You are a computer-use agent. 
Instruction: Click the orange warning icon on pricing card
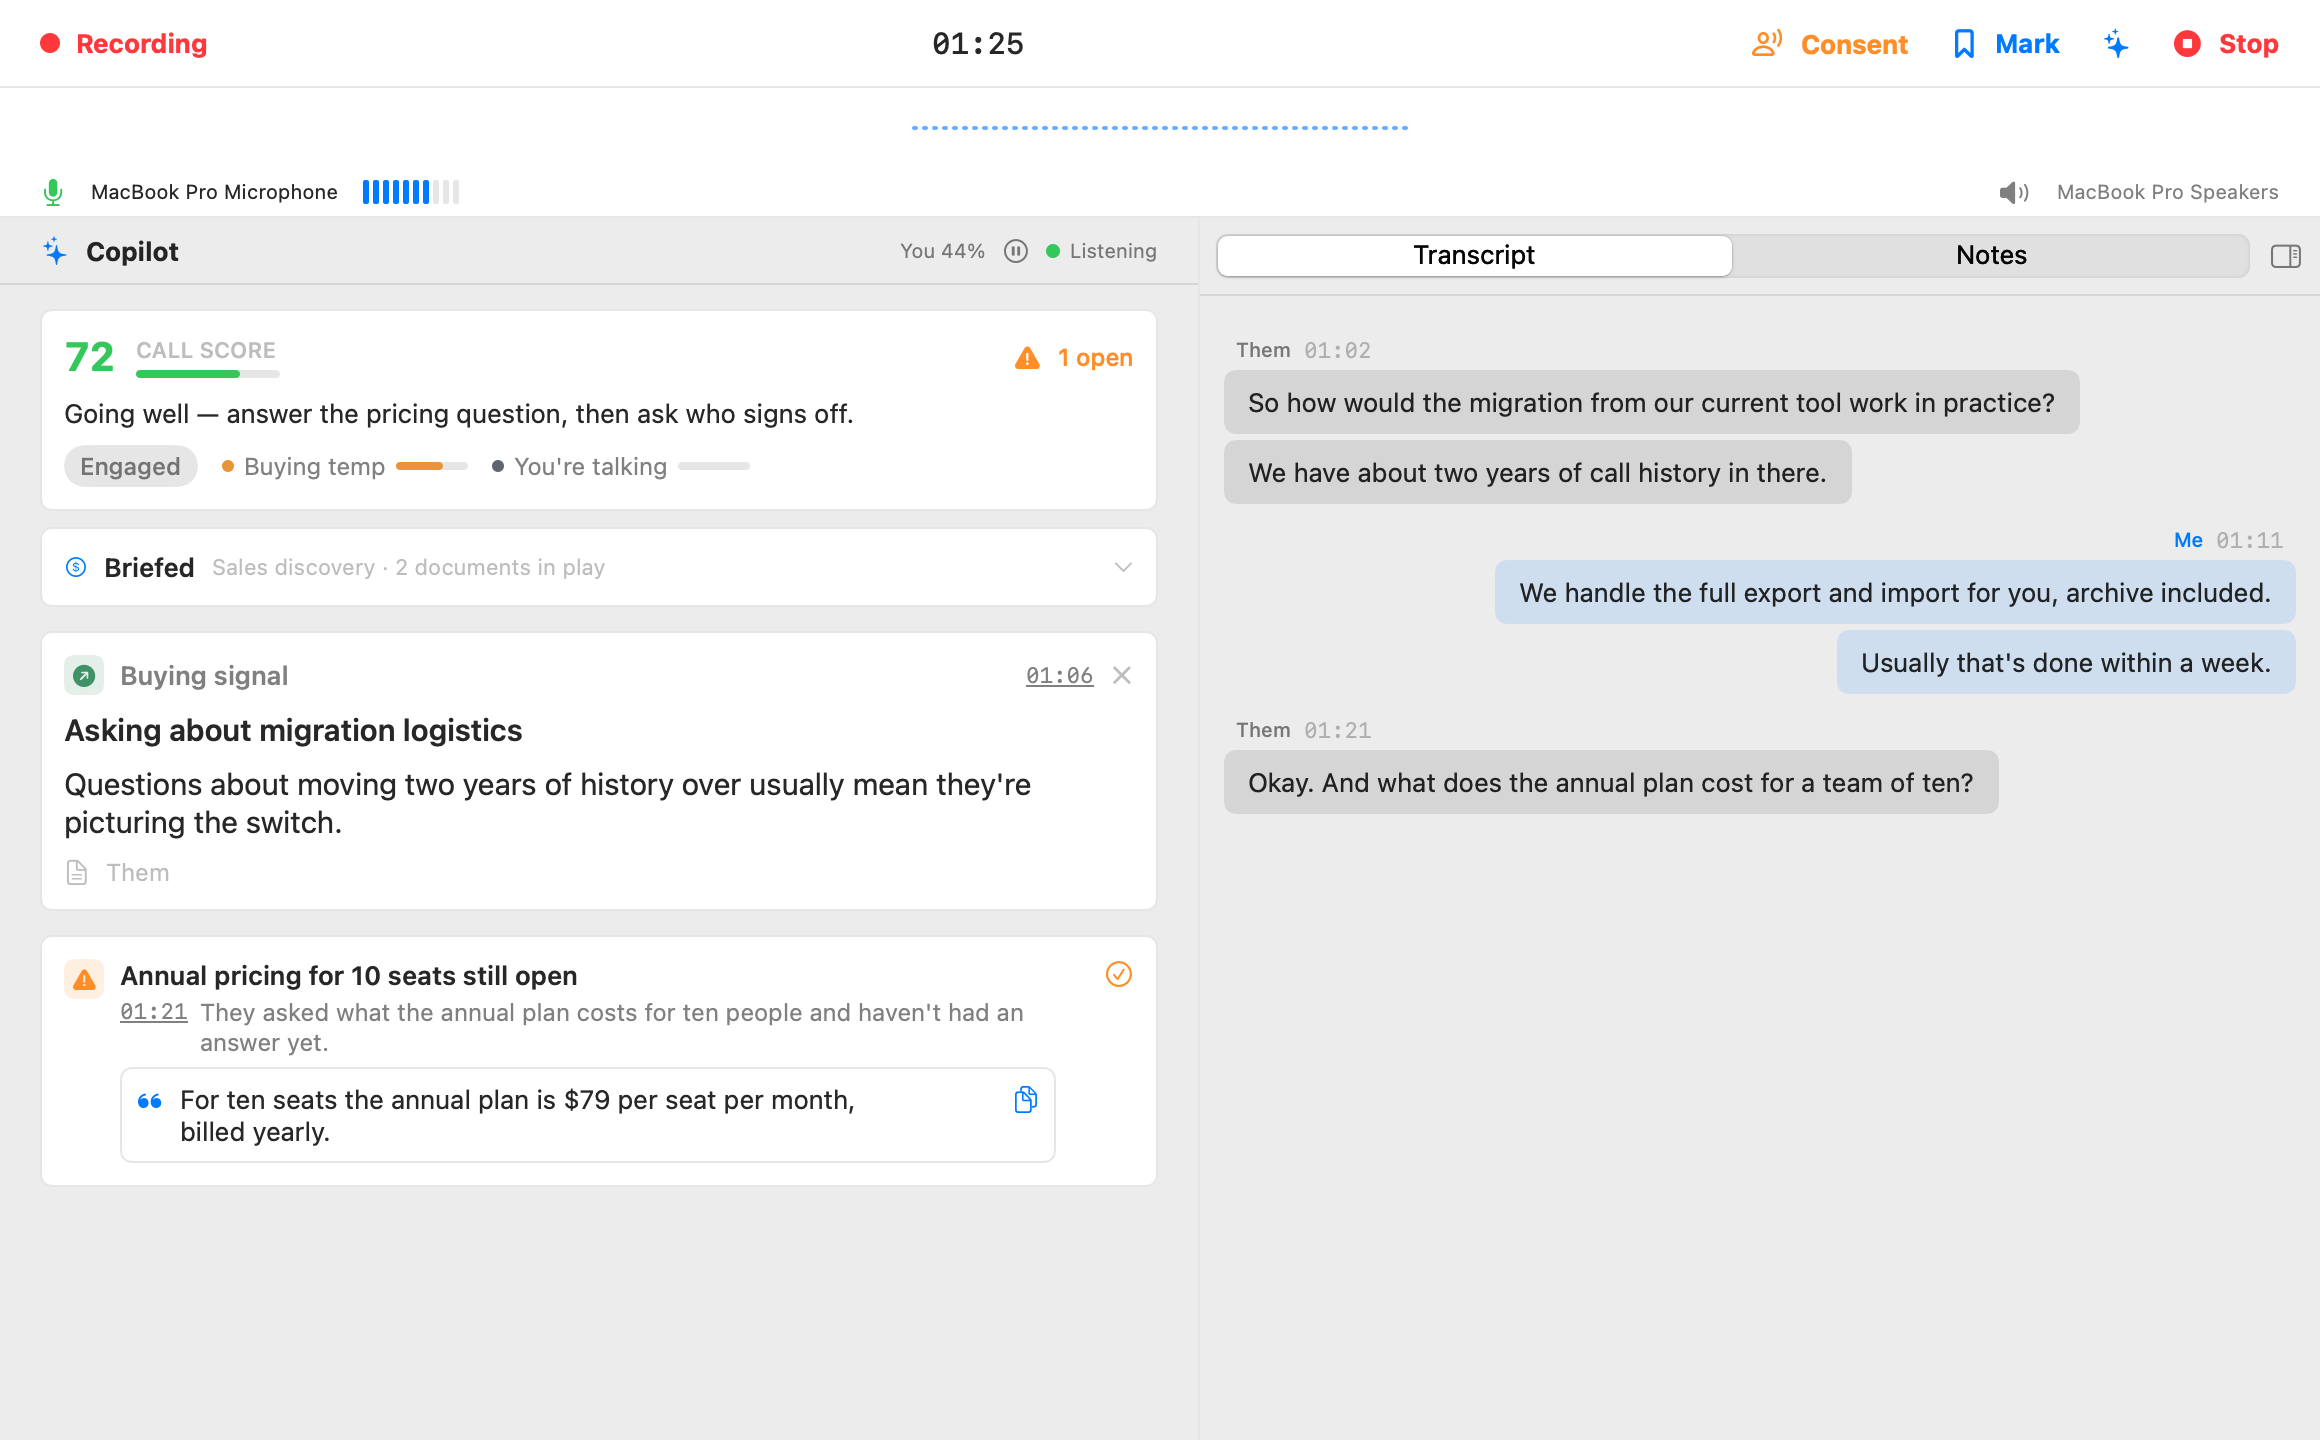(84, 979)
